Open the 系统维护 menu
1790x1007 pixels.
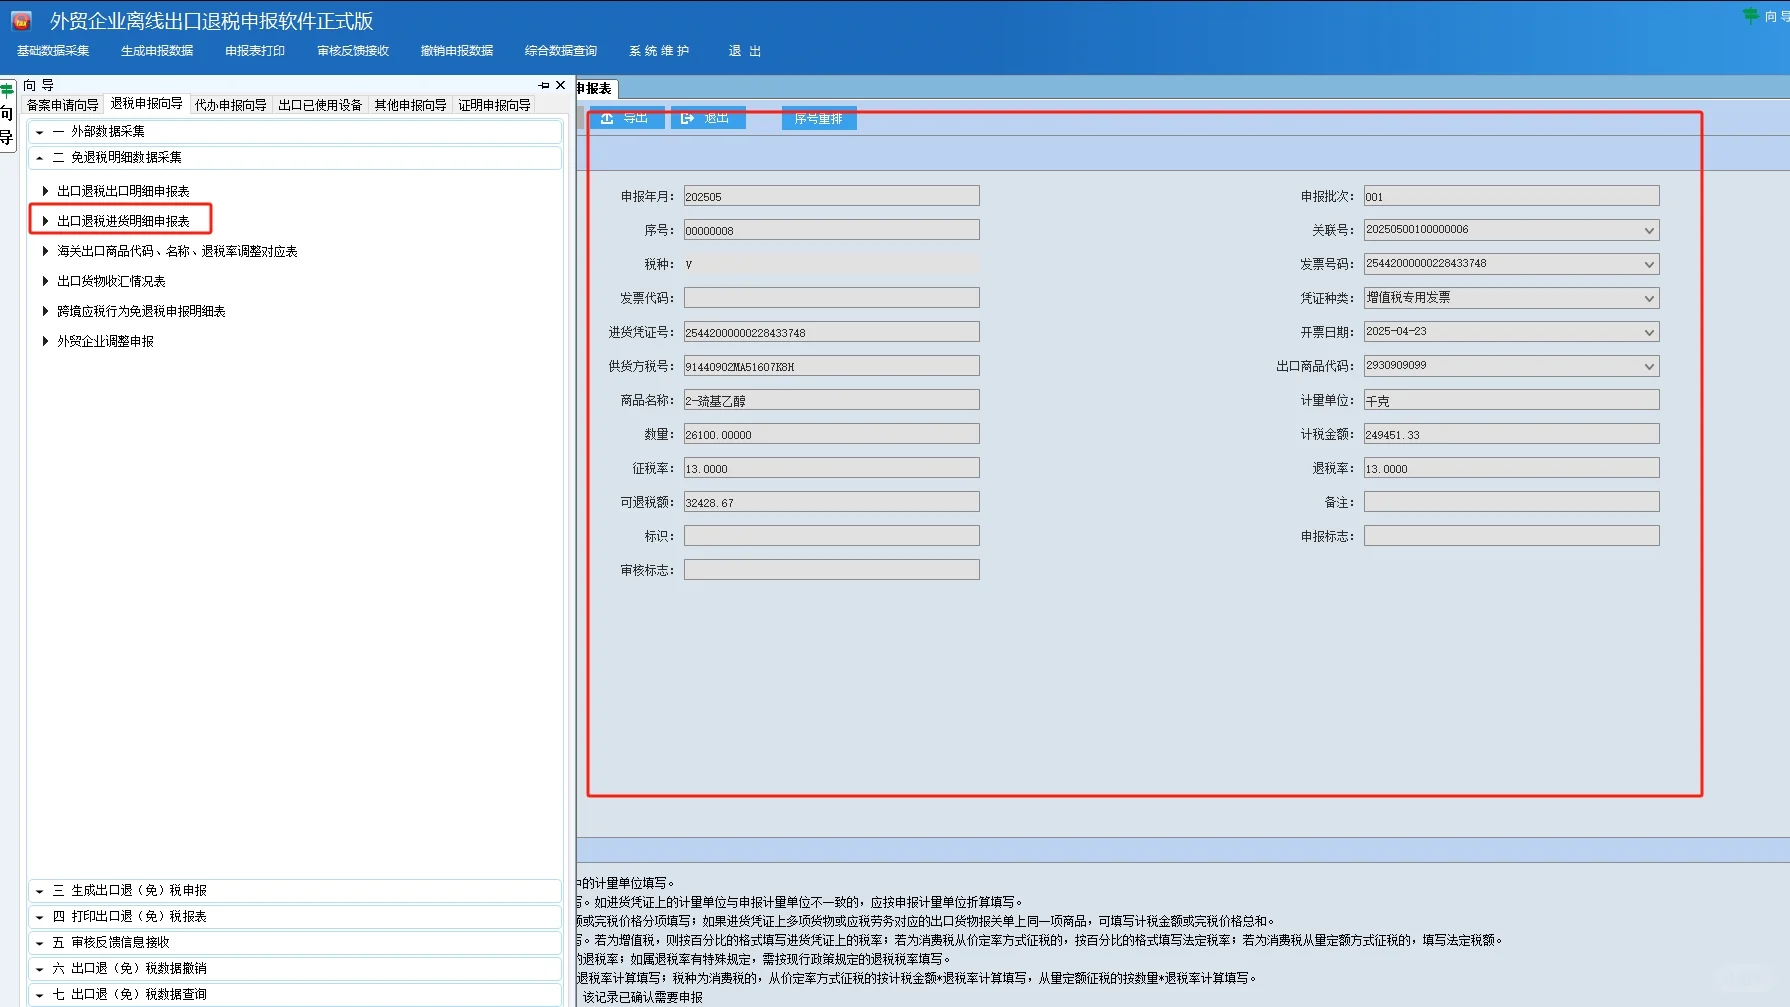coord(659,51)
